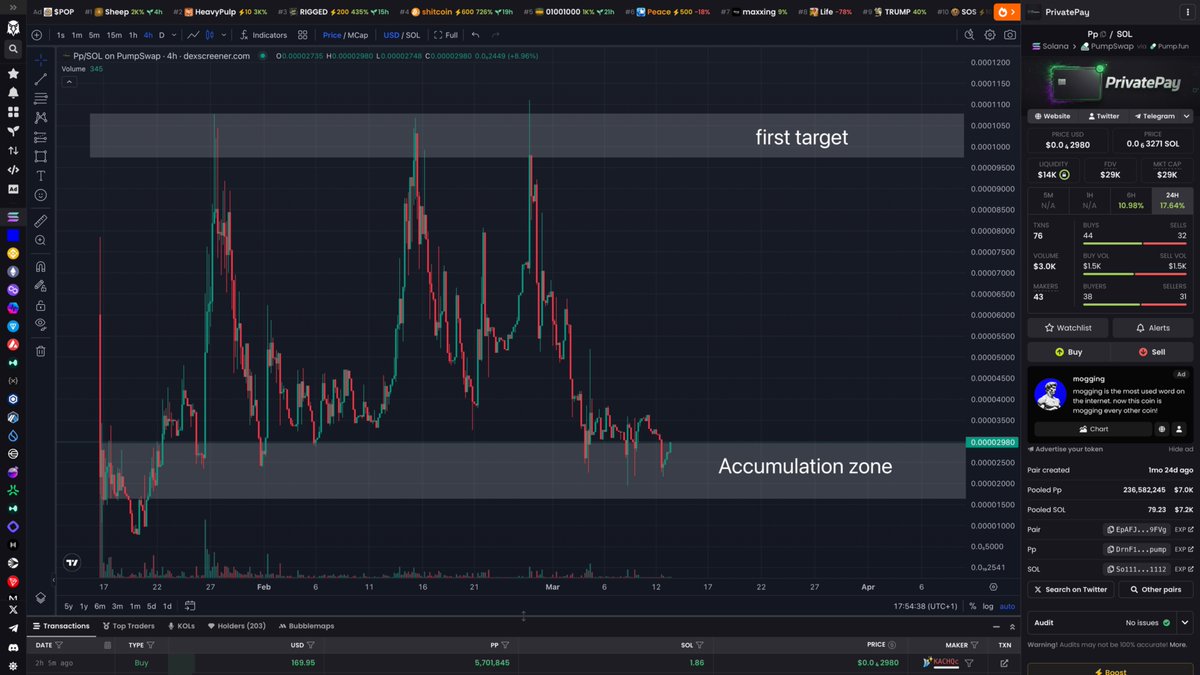Screen dimensions: 1200x675
Task: Click the TradingView logo on chart
Action: (72, 563)
